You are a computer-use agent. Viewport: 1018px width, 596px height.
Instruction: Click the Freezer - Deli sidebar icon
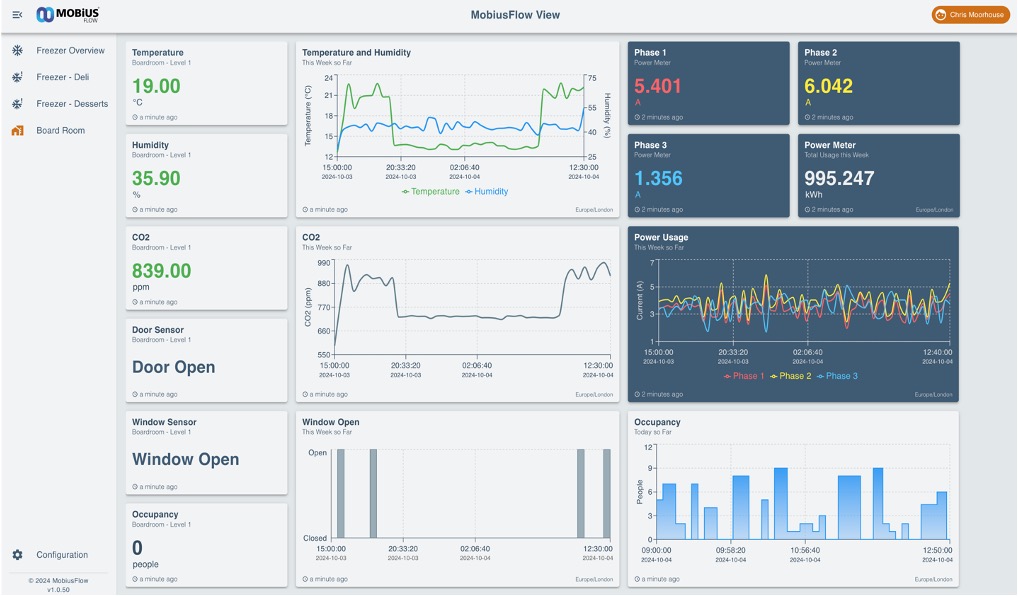pyautogui.click(x=17, y=77)
